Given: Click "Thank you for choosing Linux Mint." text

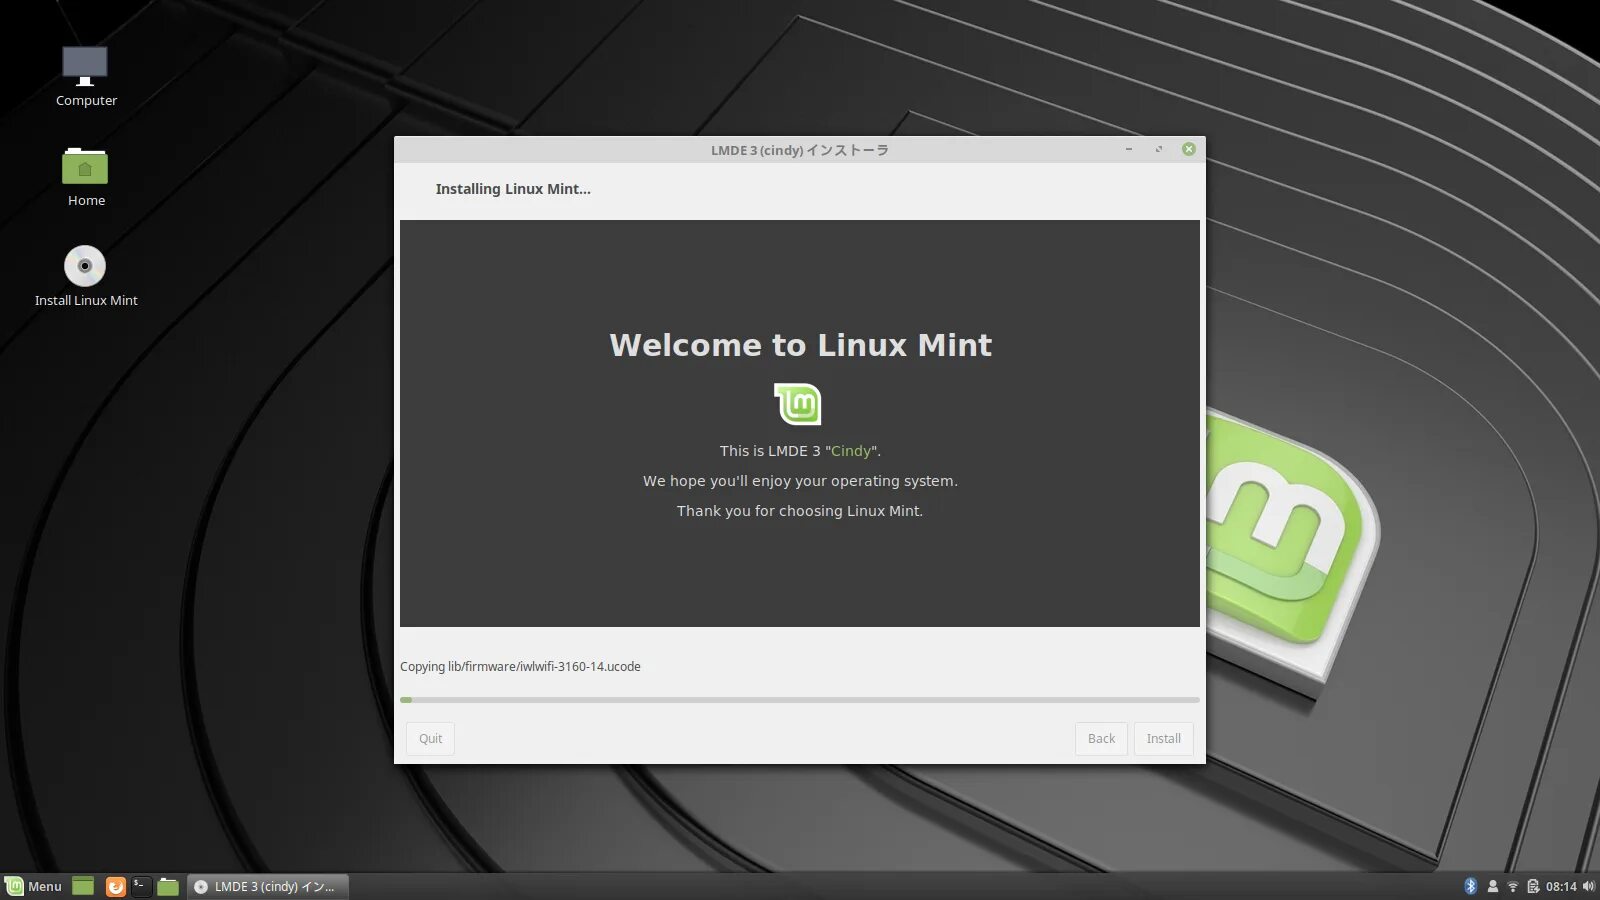Looking at the screenshot, I should [x=800, y=511].
